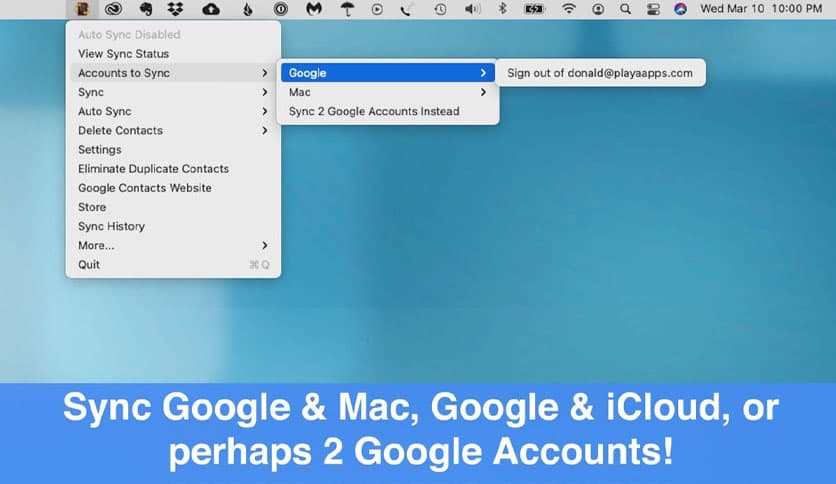Open the Time Machine menu bar icon

tap(440, 9)
